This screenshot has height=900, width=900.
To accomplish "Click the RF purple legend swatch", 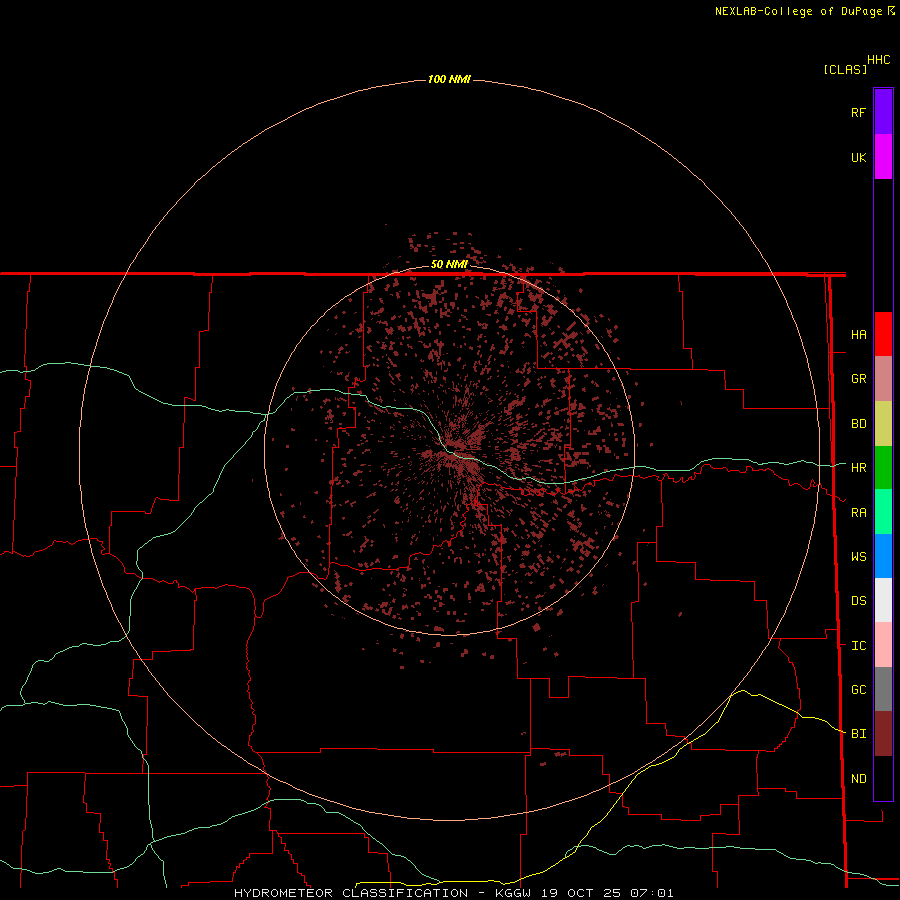I will coord(883,112).
